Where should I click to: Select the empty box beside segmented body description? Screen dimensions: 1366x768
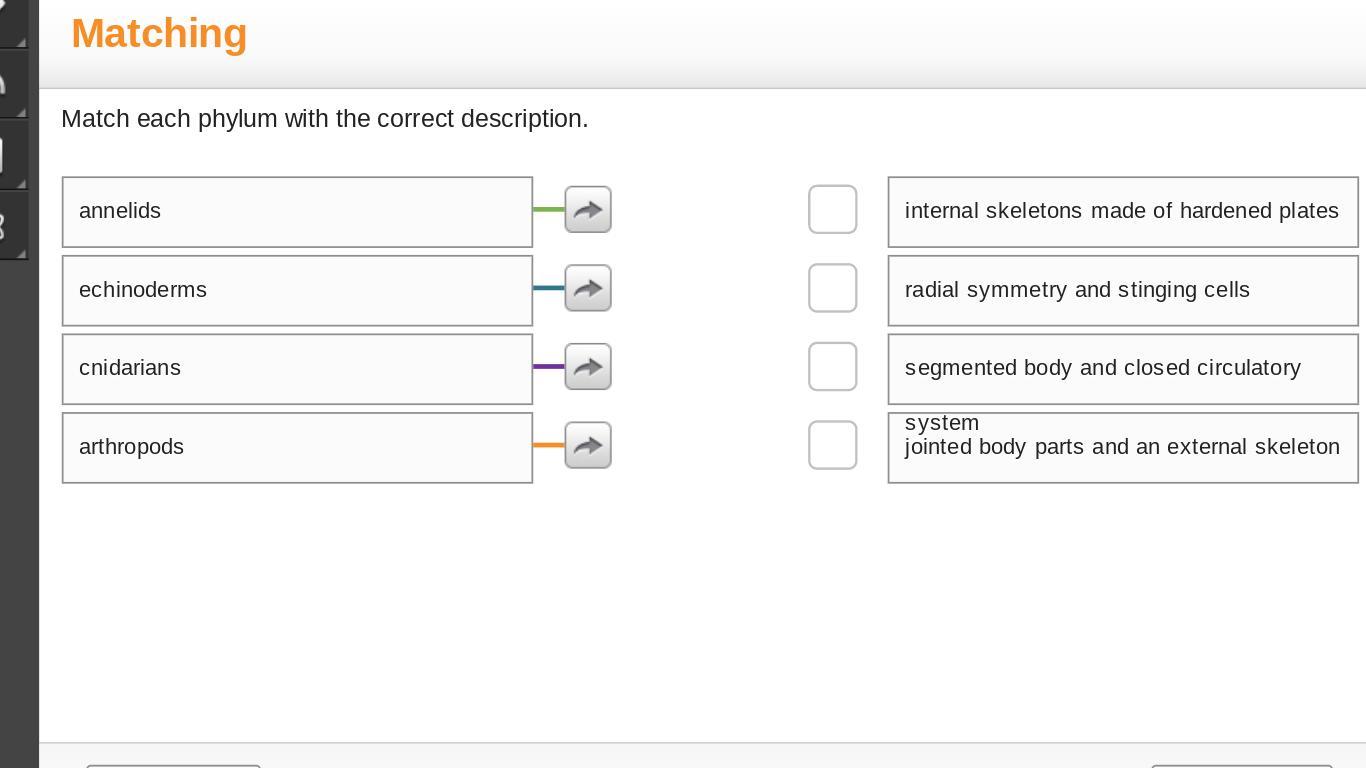pos(832,367)
